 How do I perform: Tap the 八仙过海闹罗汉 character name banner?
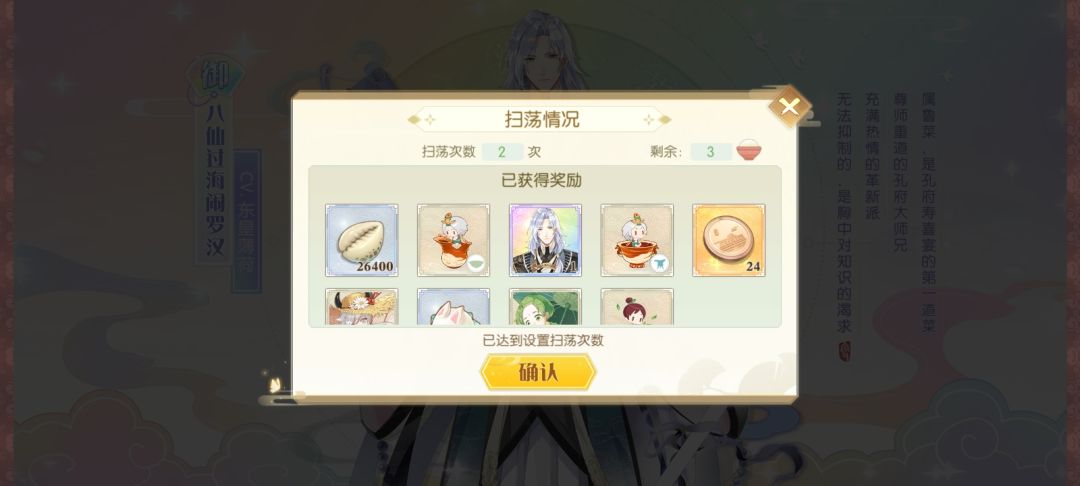[215, 182]
